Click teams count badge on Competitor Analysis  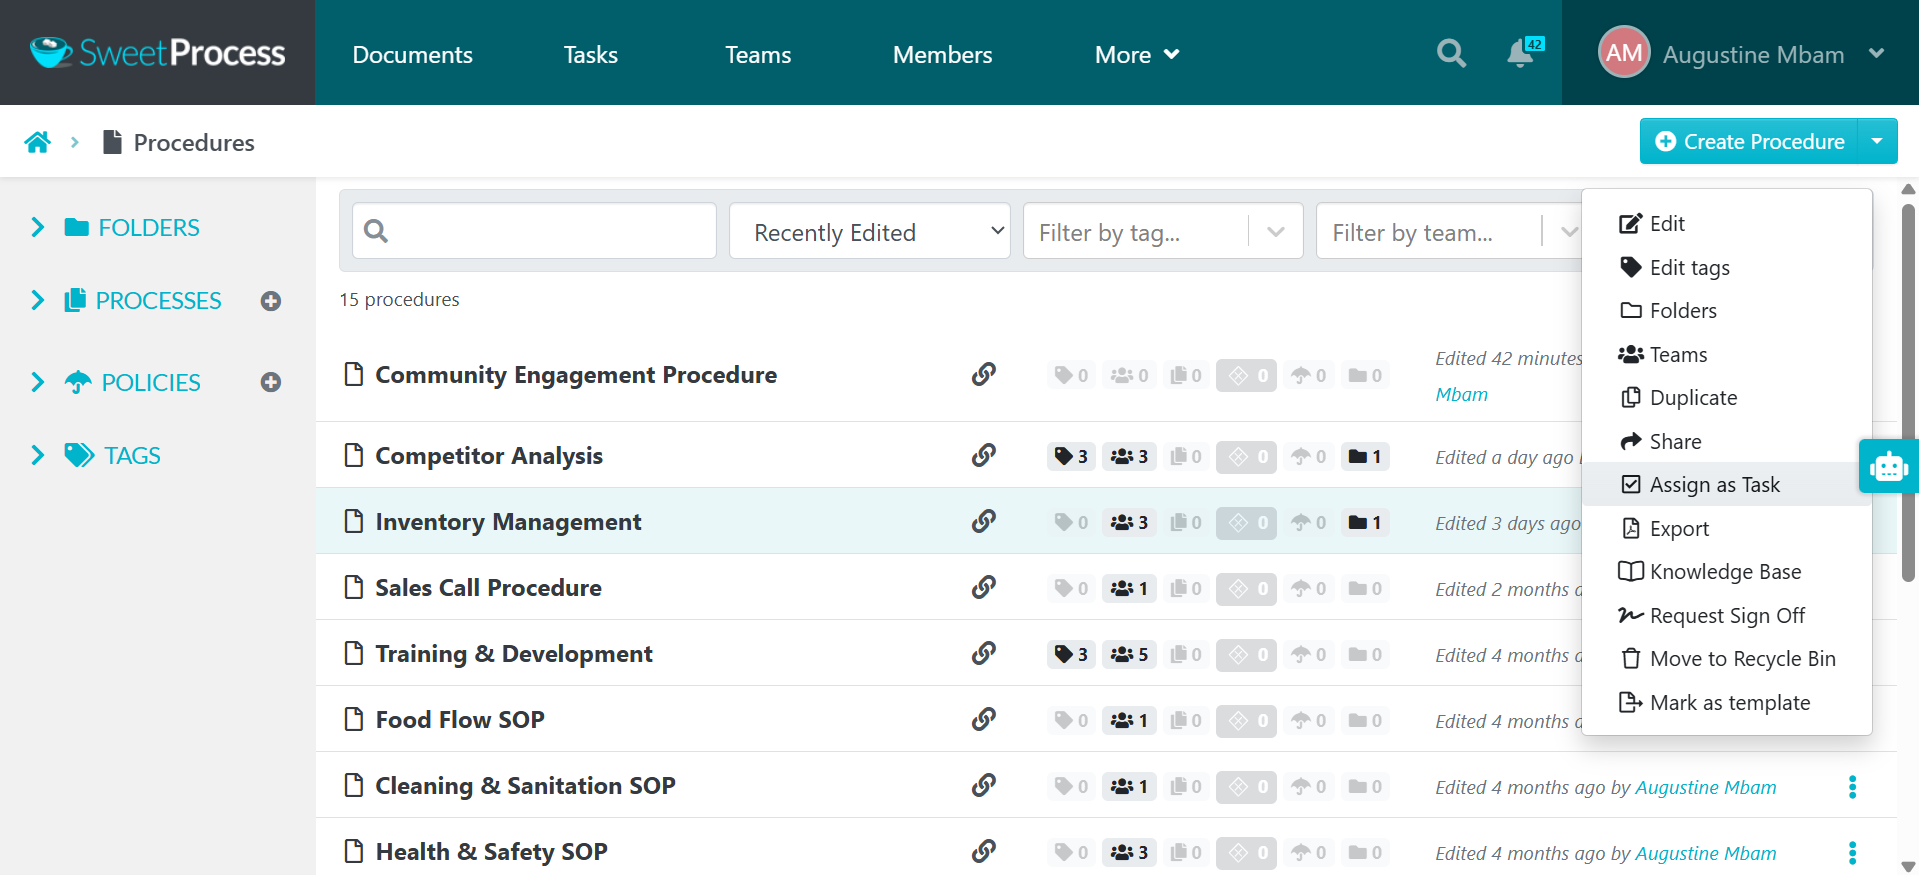pyautogui.click(x=1129, y=456)
